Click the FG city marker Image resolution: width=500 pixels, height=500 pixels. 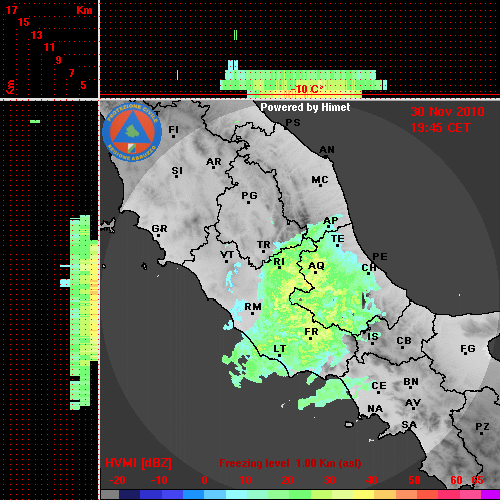466,354
